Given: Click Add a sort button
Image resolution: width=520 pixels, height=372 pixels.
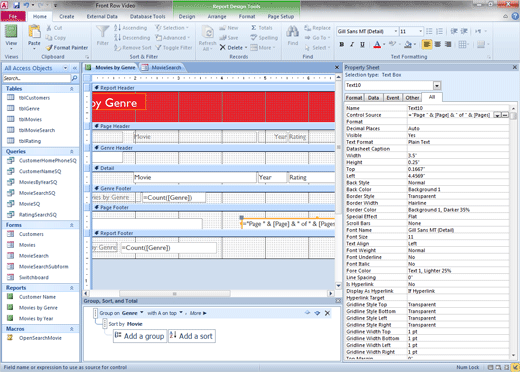Looking at the screenshot, I should (x=192, y=336).
